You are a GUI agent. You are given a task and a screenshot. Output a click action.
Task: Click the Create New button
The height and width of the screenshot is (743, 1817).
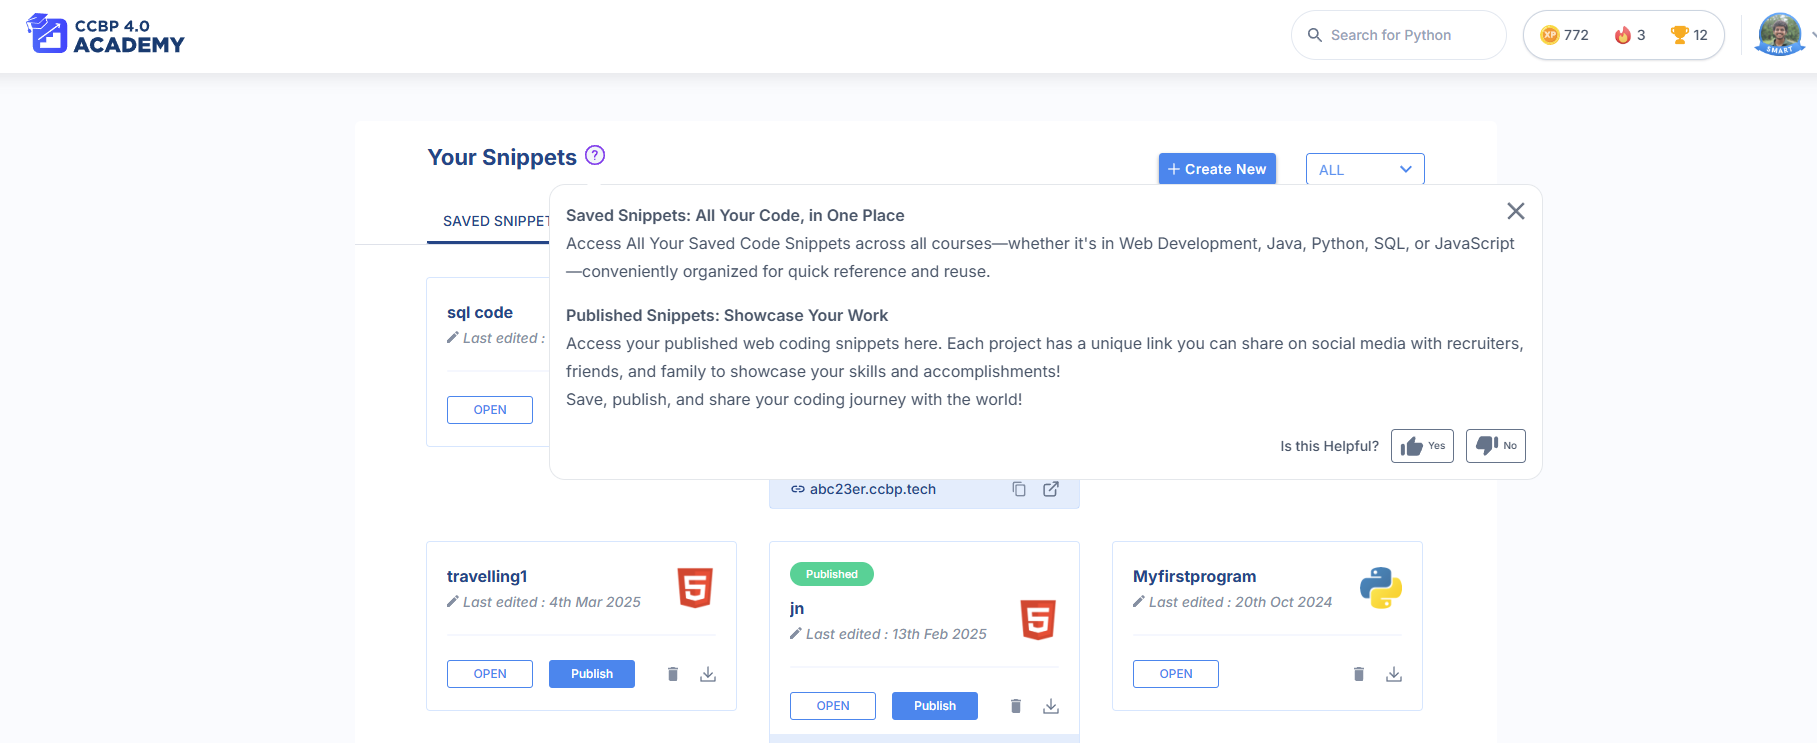tap(1217, 169)
